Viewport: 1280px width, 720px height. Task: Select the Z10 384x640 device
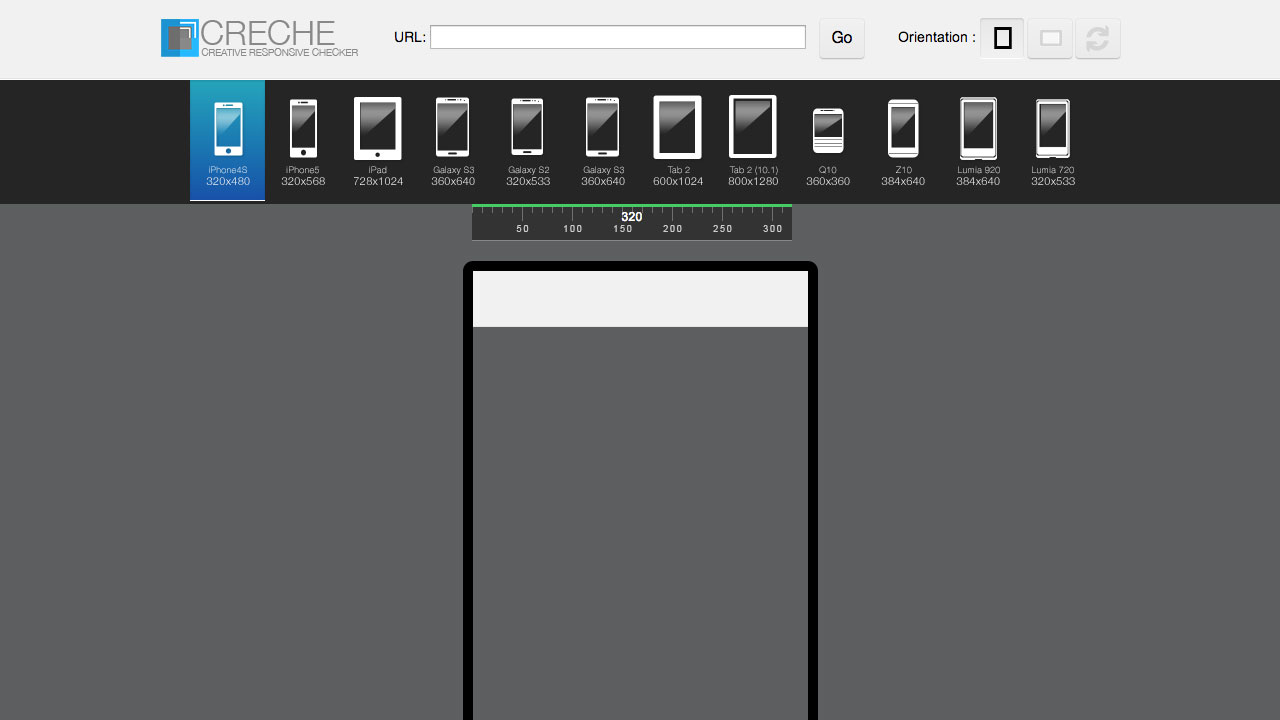tap(903, 141)
